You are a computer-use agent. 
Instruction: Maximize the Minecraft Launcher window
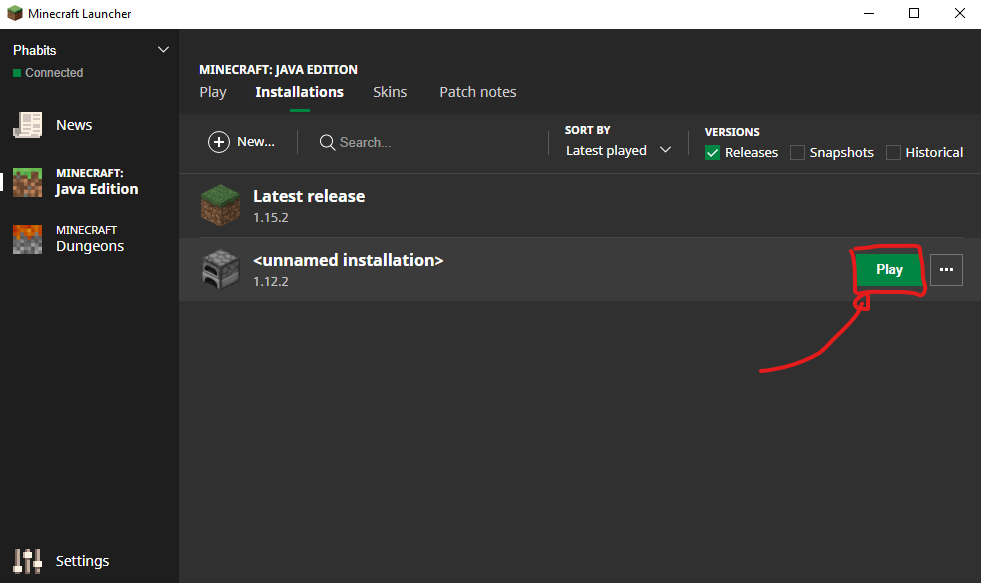(x=914, y=13)
